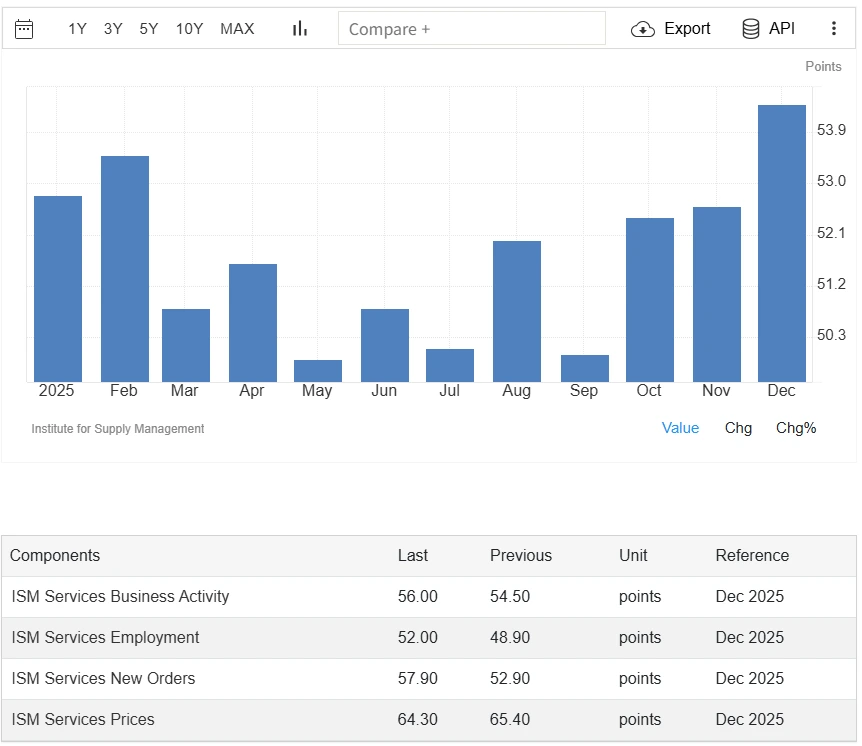The width and height of the screenshot is (862, 746).
Task: Click Dec 2025 in Business Activity row
Action: (x=749, y=596)
